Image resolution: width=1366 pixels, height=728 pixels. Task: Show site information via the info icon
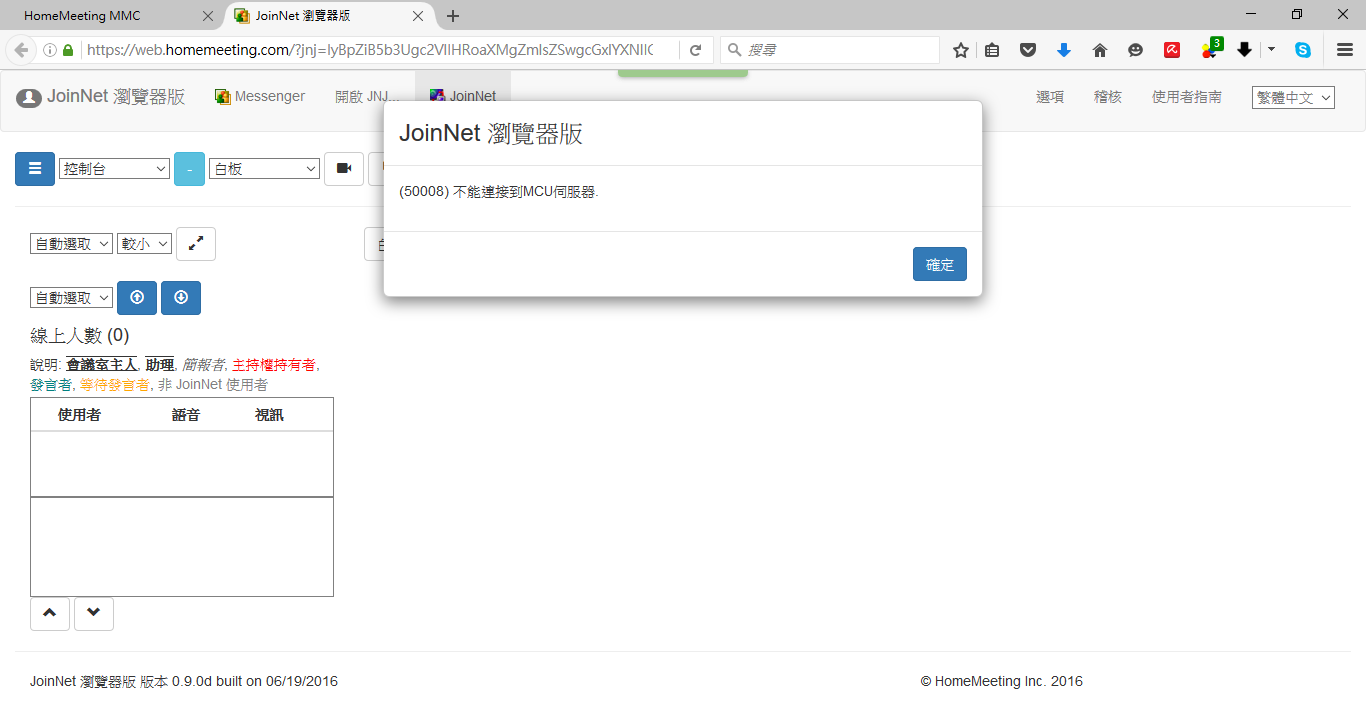click(50, 50)
